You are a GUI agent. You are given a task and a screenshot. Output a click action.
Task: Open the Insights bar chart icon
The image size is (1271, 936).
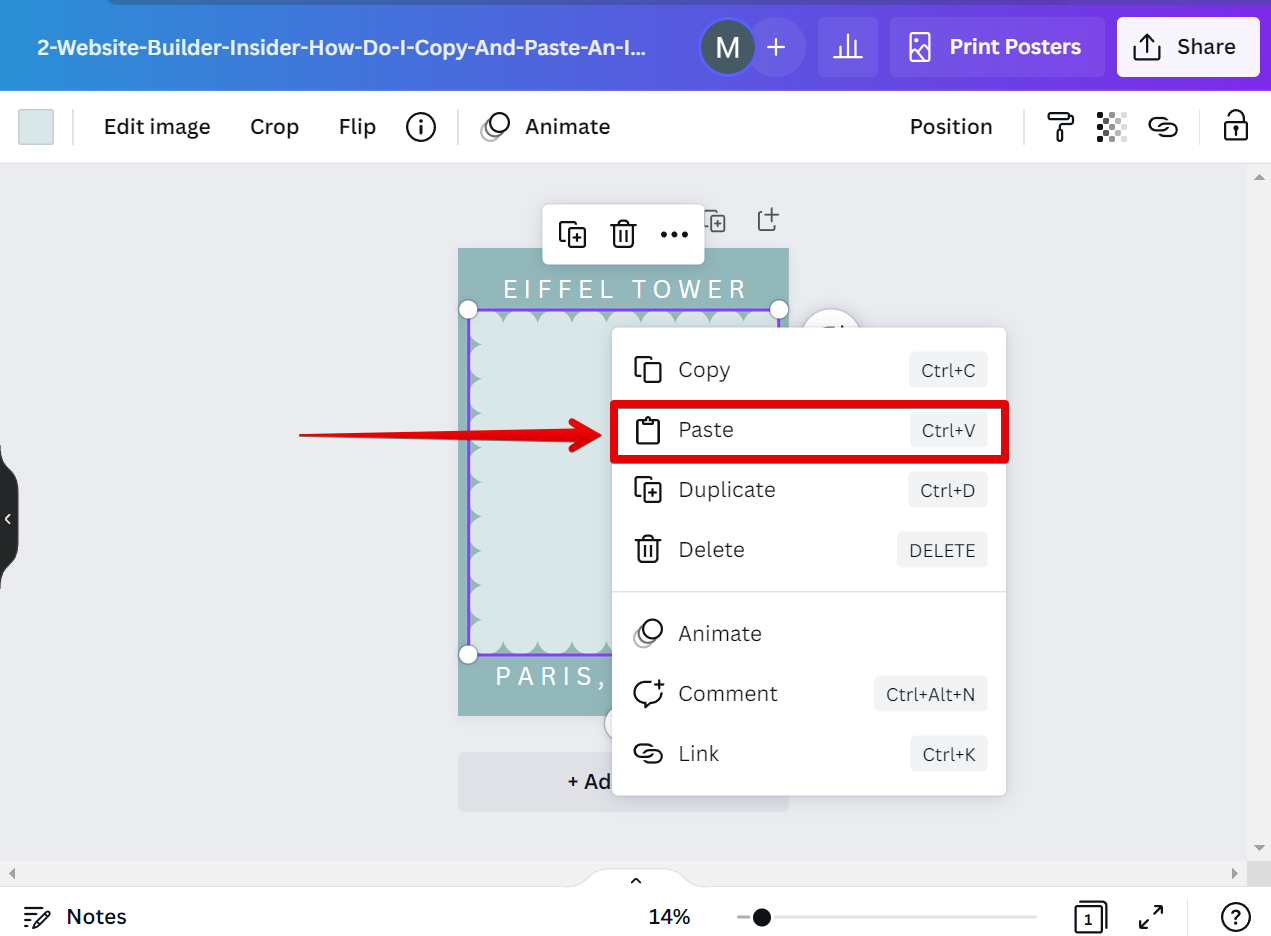(x=847, y=47)
